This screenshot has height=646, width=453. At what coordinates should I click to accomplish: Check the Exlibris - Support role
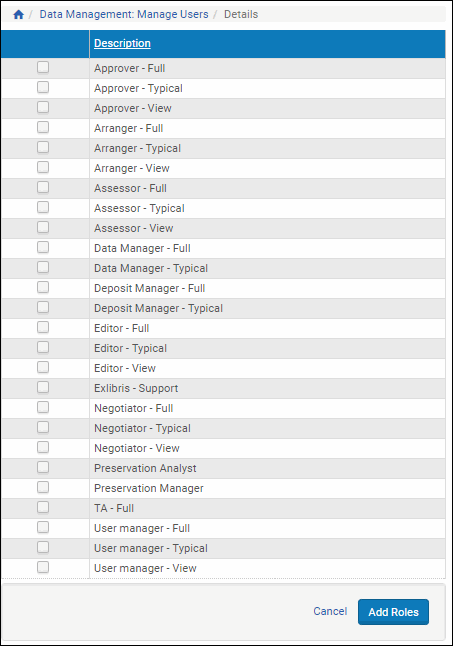click(x=43, y=387)
